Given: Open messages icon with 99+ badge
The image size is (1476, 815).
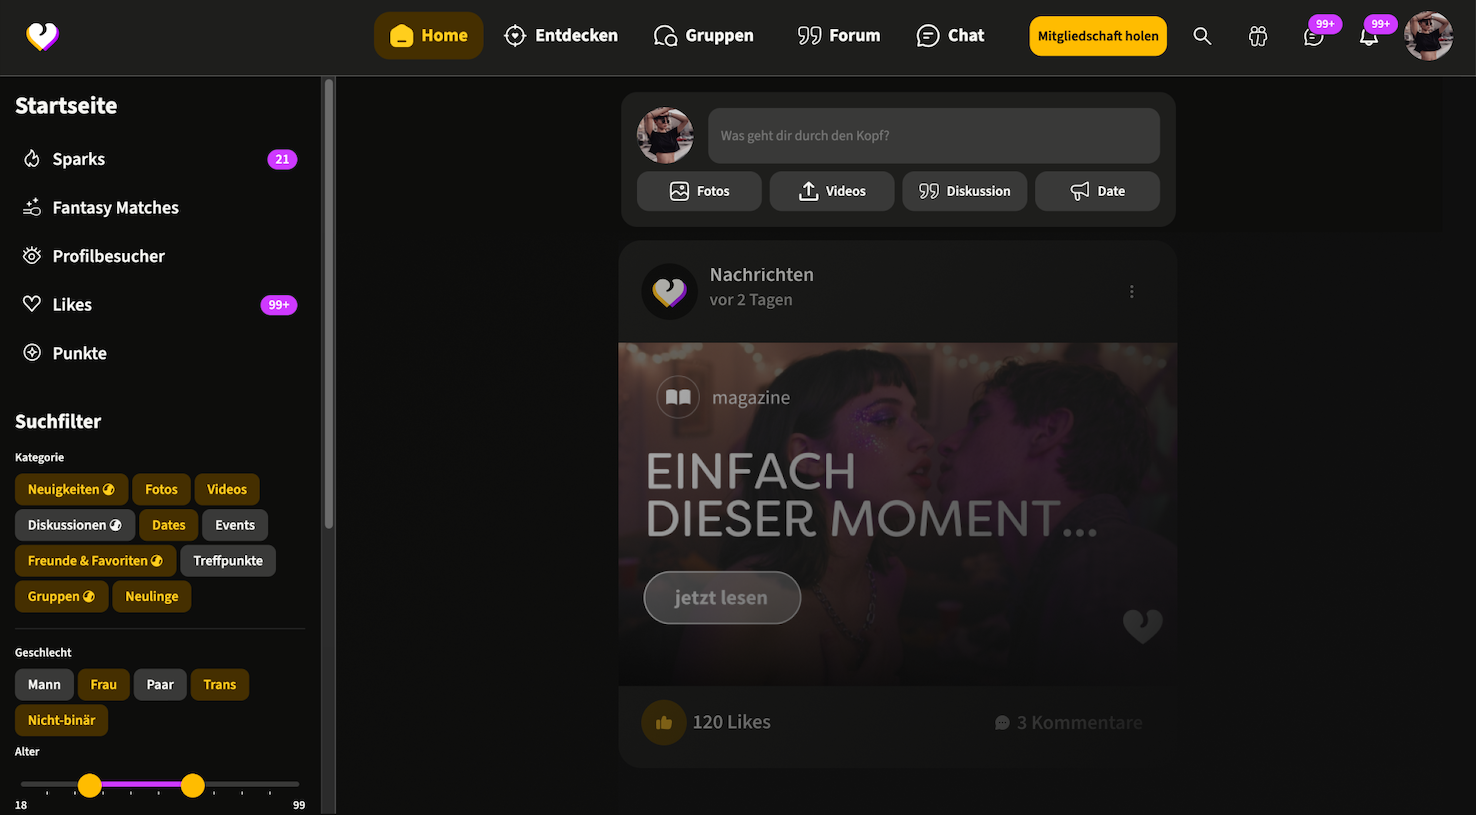Looking at the screenshot, I should 1313,37.
